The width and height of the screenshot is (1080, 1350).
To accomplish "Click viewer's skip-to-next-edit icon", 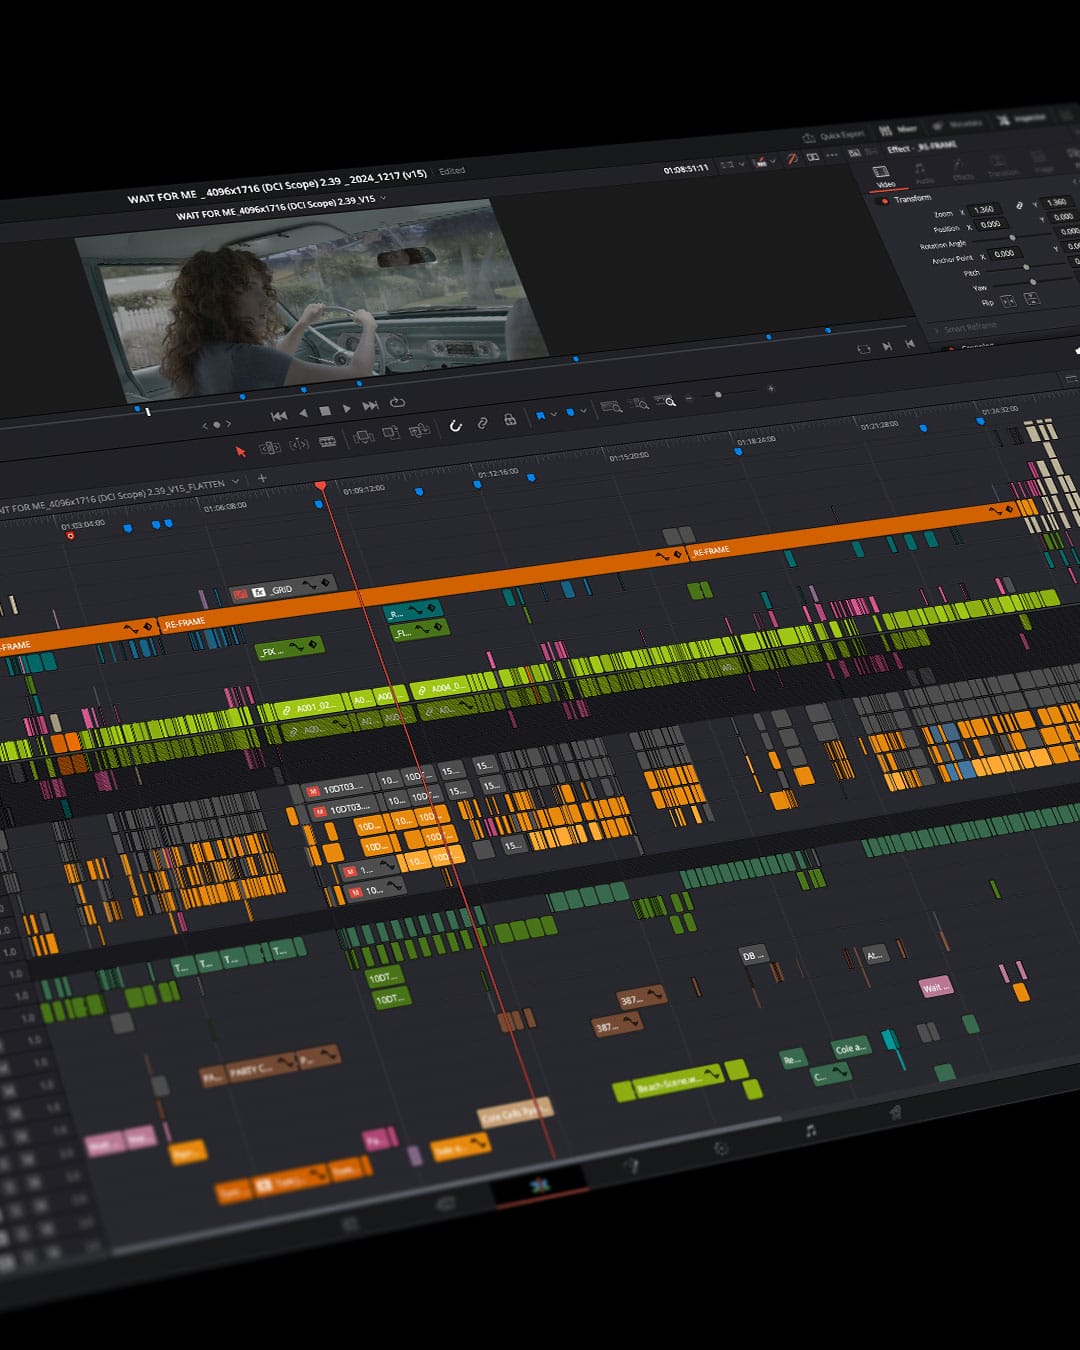I will pyautogui.click(x=887, y=346).
